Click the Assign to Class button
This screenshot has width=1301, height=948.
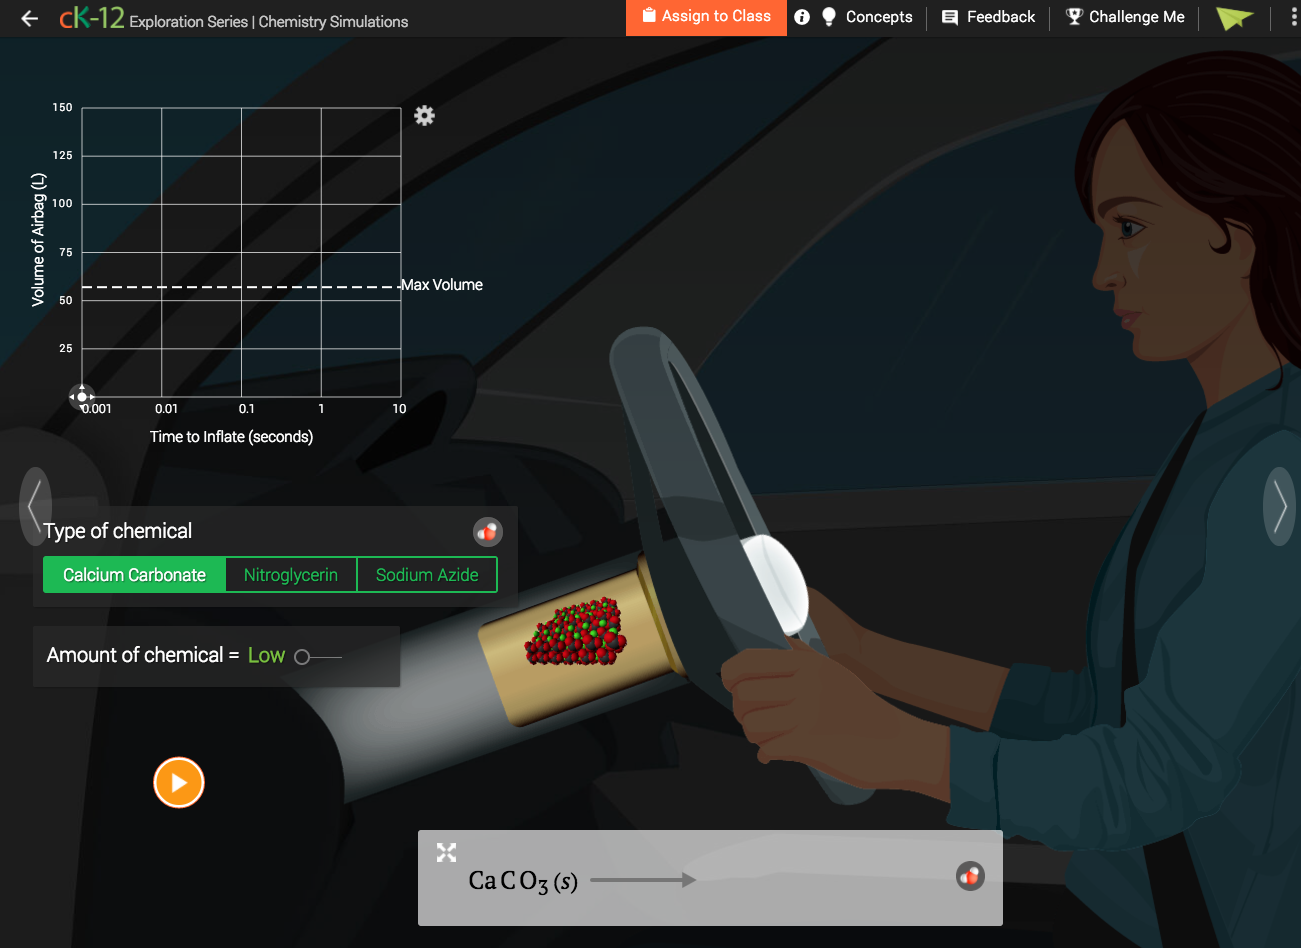(706, 17)
